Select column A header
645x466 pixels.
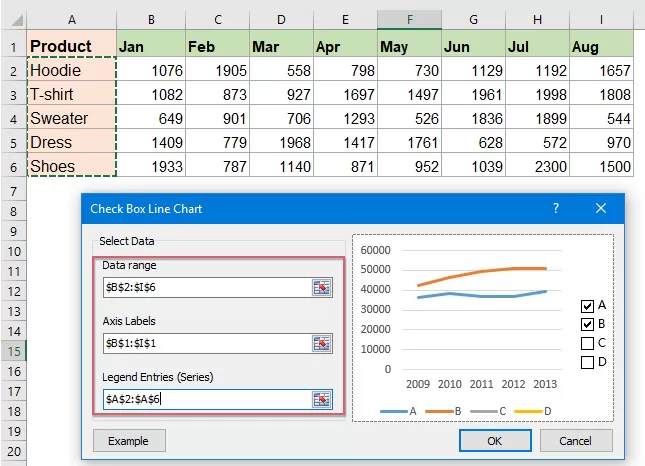72,20
